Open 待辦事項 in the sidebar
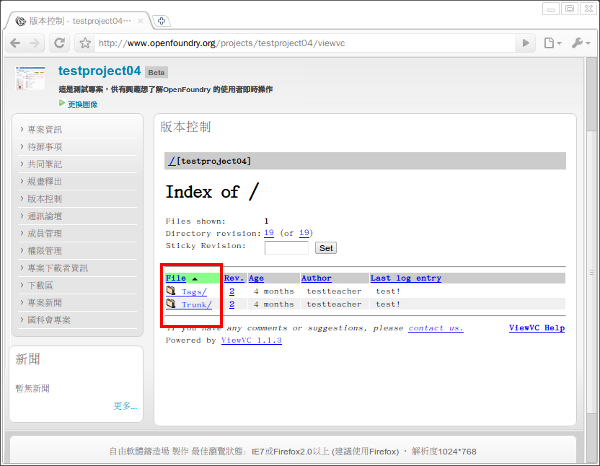The image size is (600, 466). tap(44, 147)
